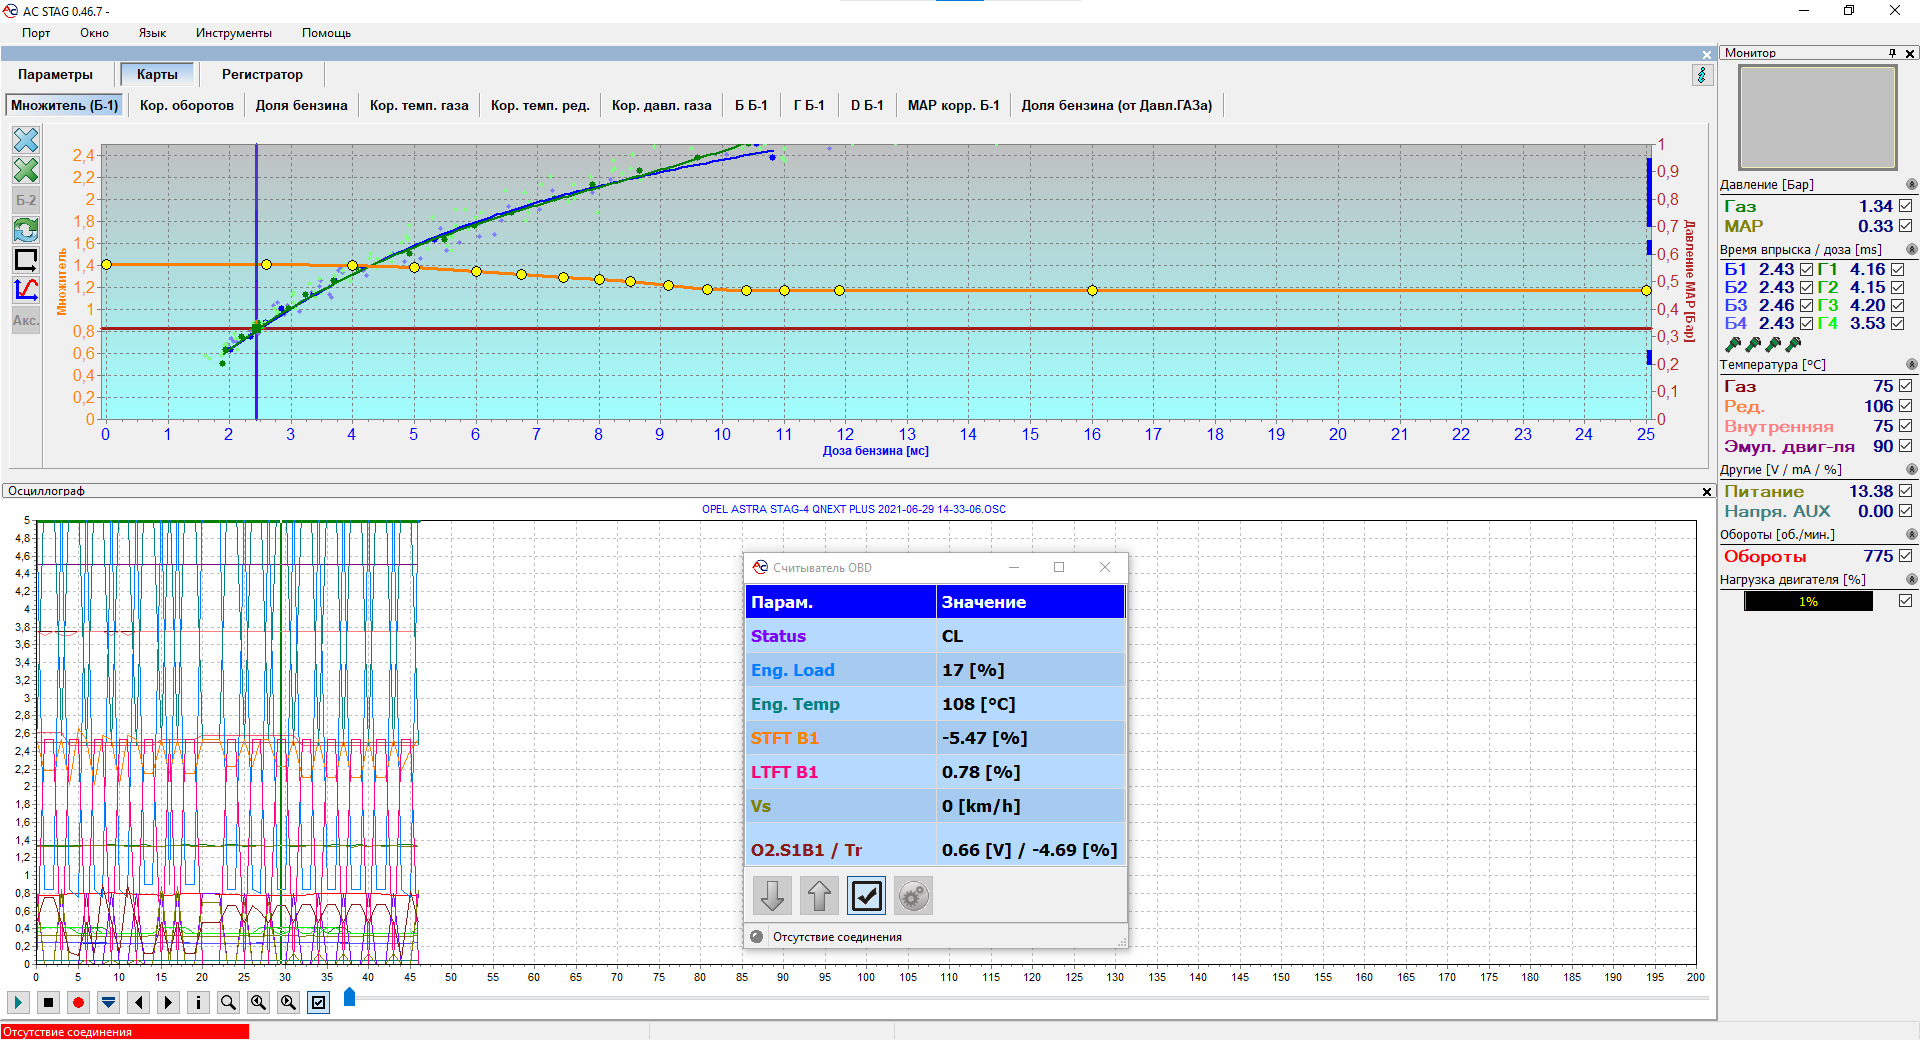The width and height of the screenshot is (1920, 1040).
Task: Collapse the Нагрузка двигателя section
Action: [x=1911, y=580]
